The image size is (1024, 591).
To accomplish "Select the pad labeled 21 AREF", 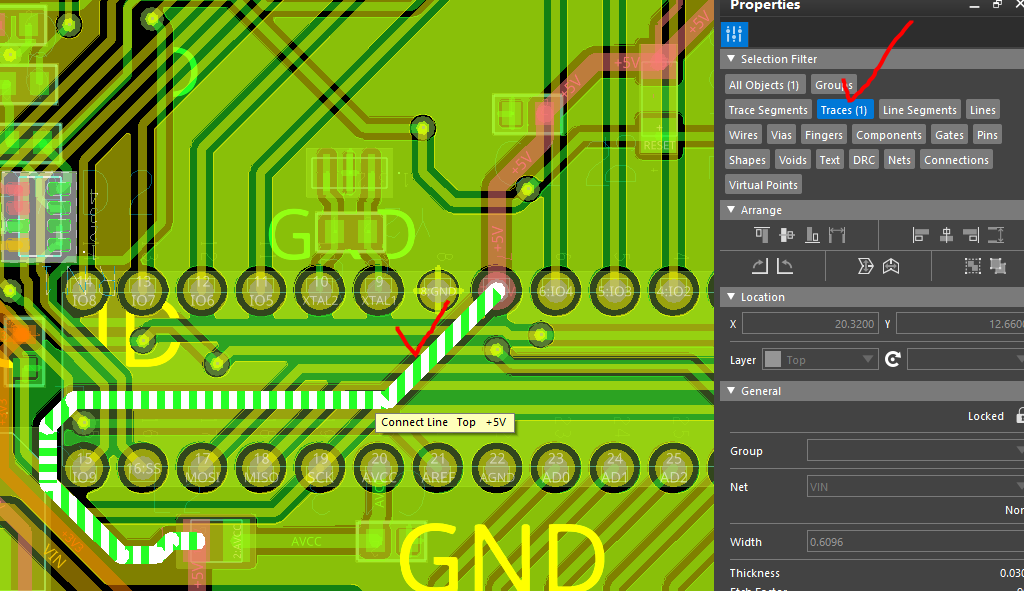I will tap(438, 468).
